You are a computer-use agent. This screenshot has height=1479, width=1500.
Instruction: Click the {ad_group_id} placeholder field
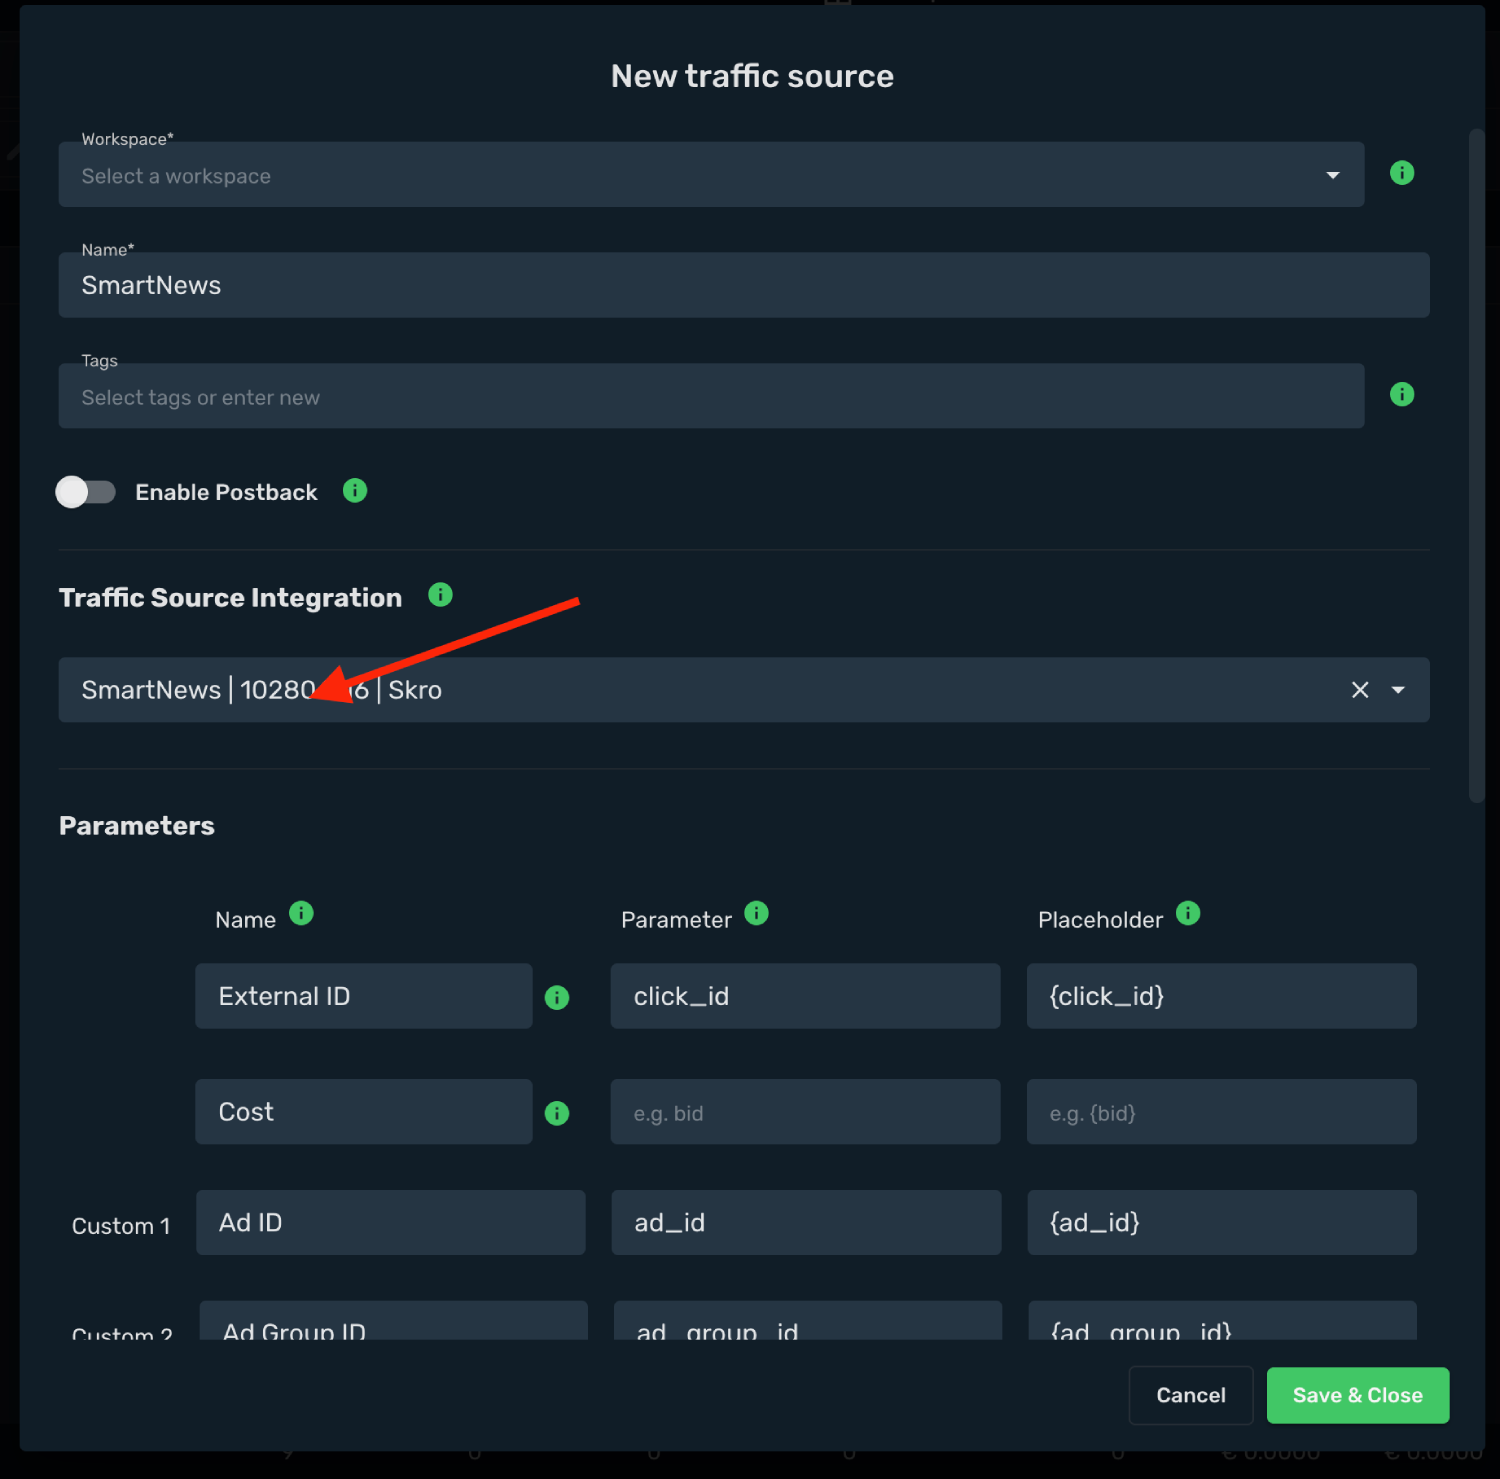[1223, 1321]
